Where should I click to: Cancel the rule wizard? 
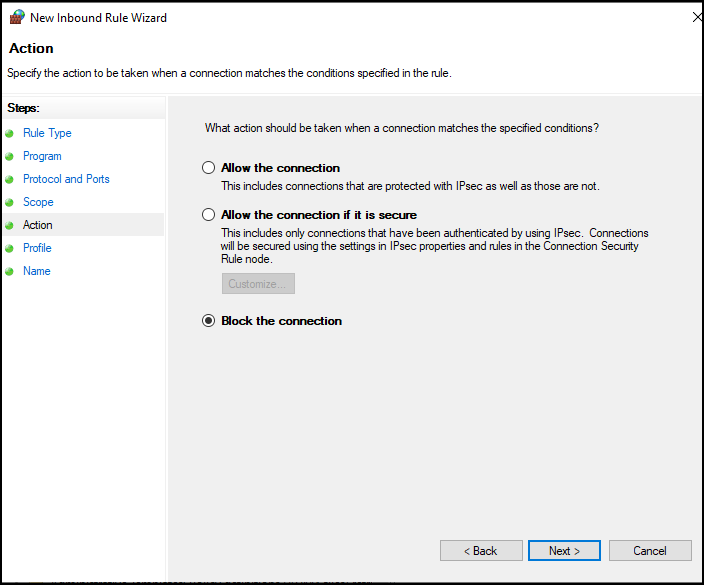tap(650, 550)
